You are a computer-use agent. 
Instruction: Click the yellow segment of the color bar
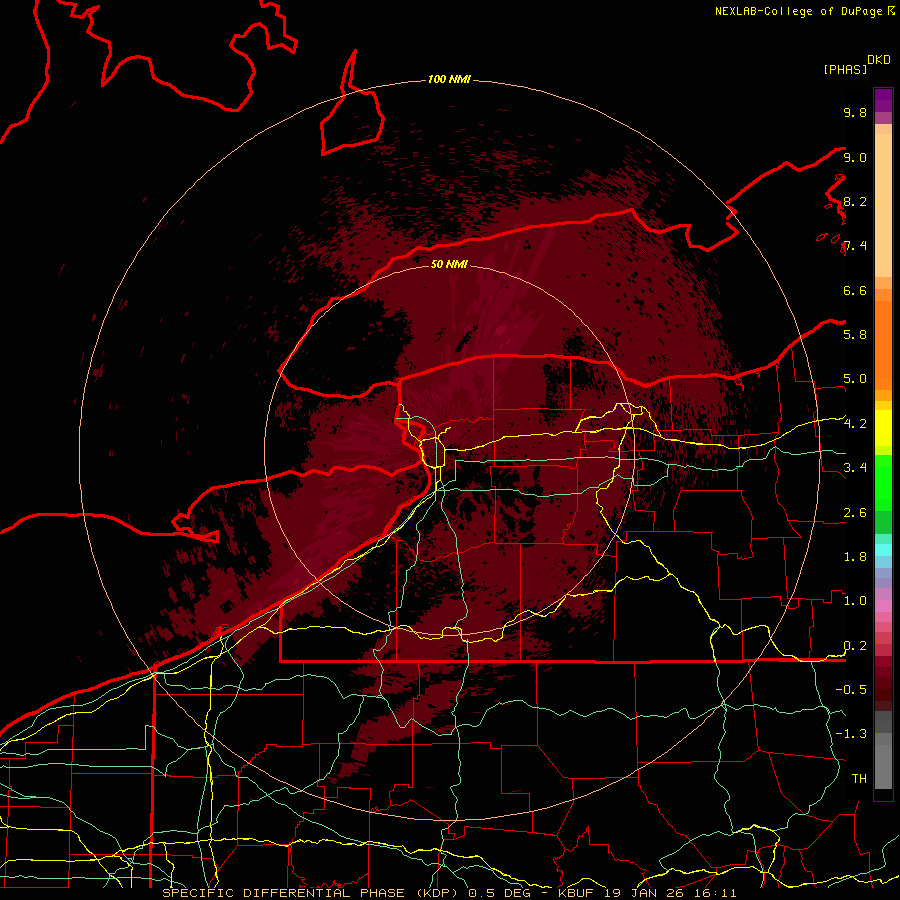pyautogui.click(x=883, y=427)
